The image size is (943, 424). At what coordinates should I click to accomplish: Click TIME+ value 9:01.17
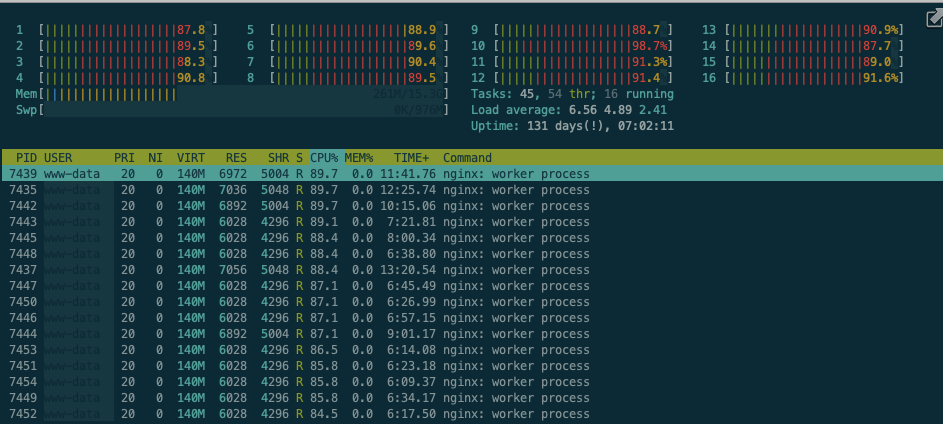point(411,334)
